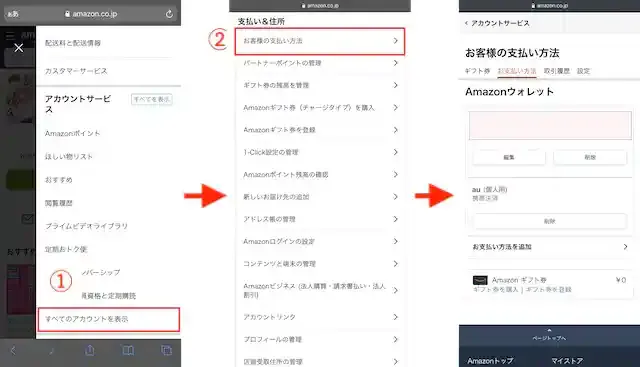The image size is (640, 367).
Task: Switch to the 取引履歴 tab
Action: (x=557, y=71)
